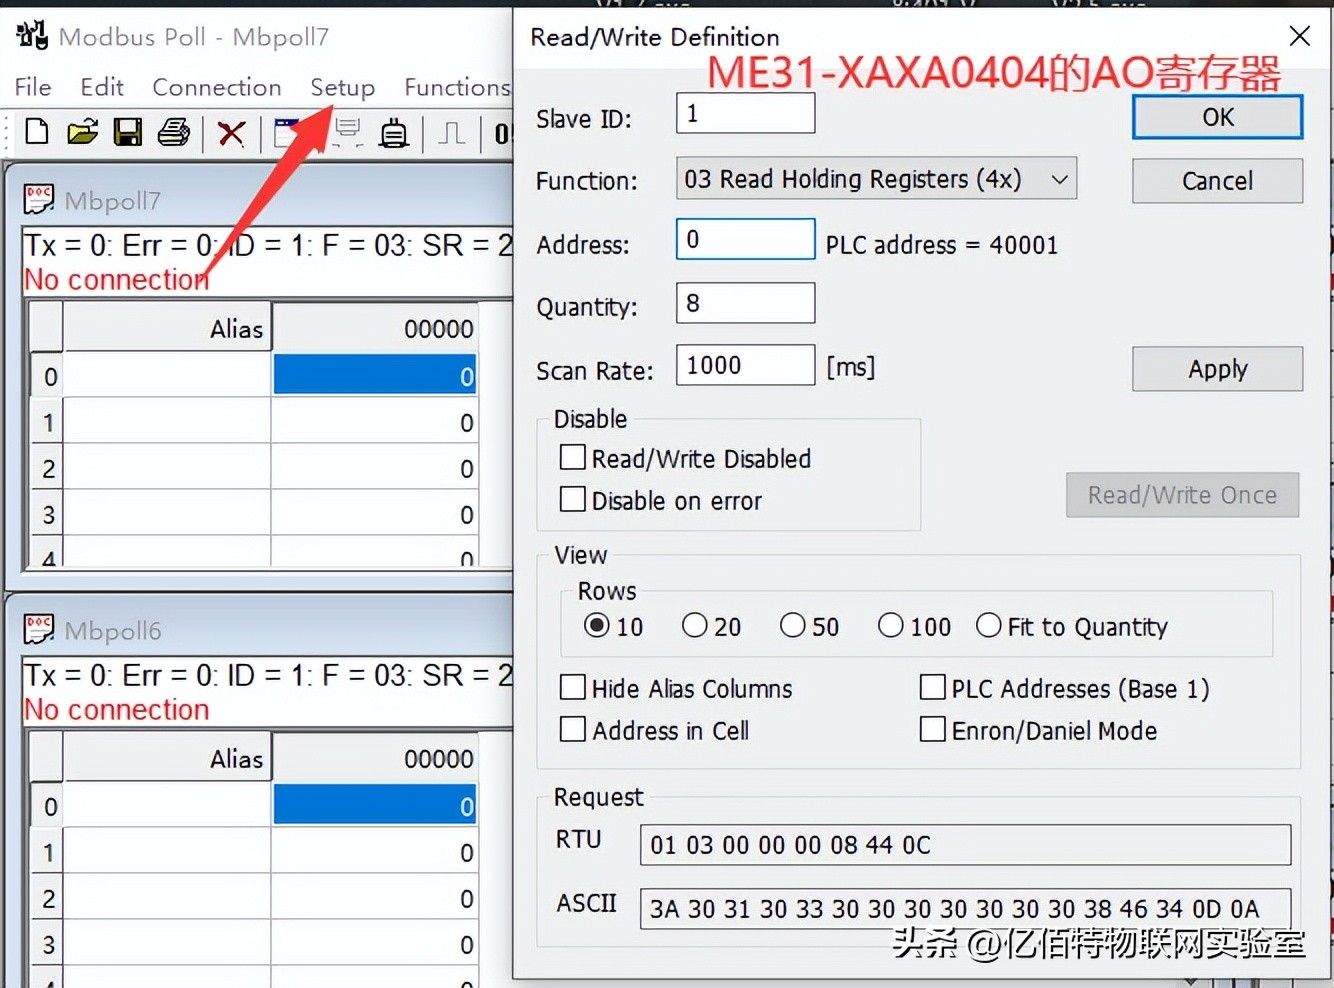Create a new poll document
Viewport: 1334px width, 988px height.
tap(37, 132)
